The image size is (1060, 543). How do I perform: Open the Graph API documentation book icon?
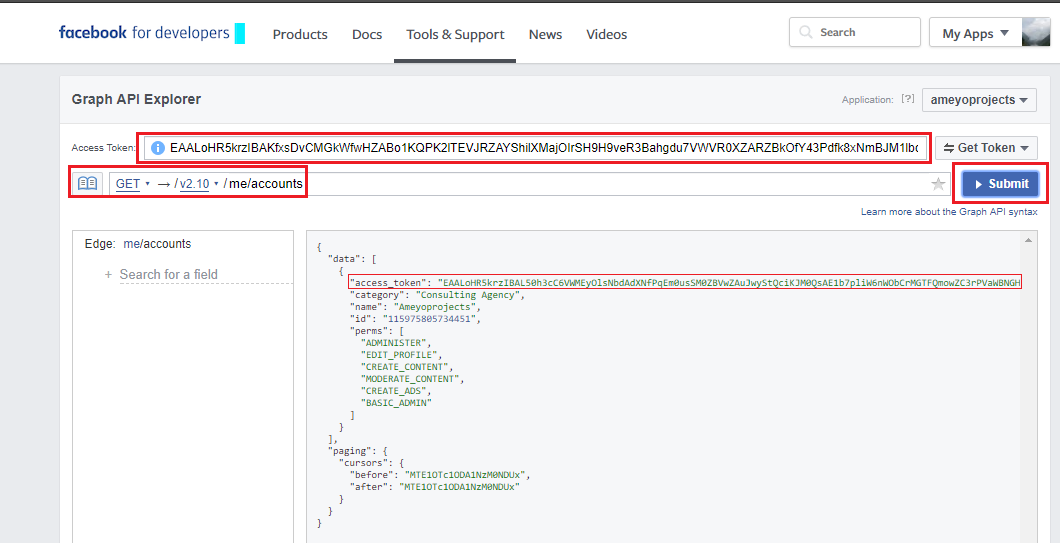pyautogui.click(x=87, y=183)
